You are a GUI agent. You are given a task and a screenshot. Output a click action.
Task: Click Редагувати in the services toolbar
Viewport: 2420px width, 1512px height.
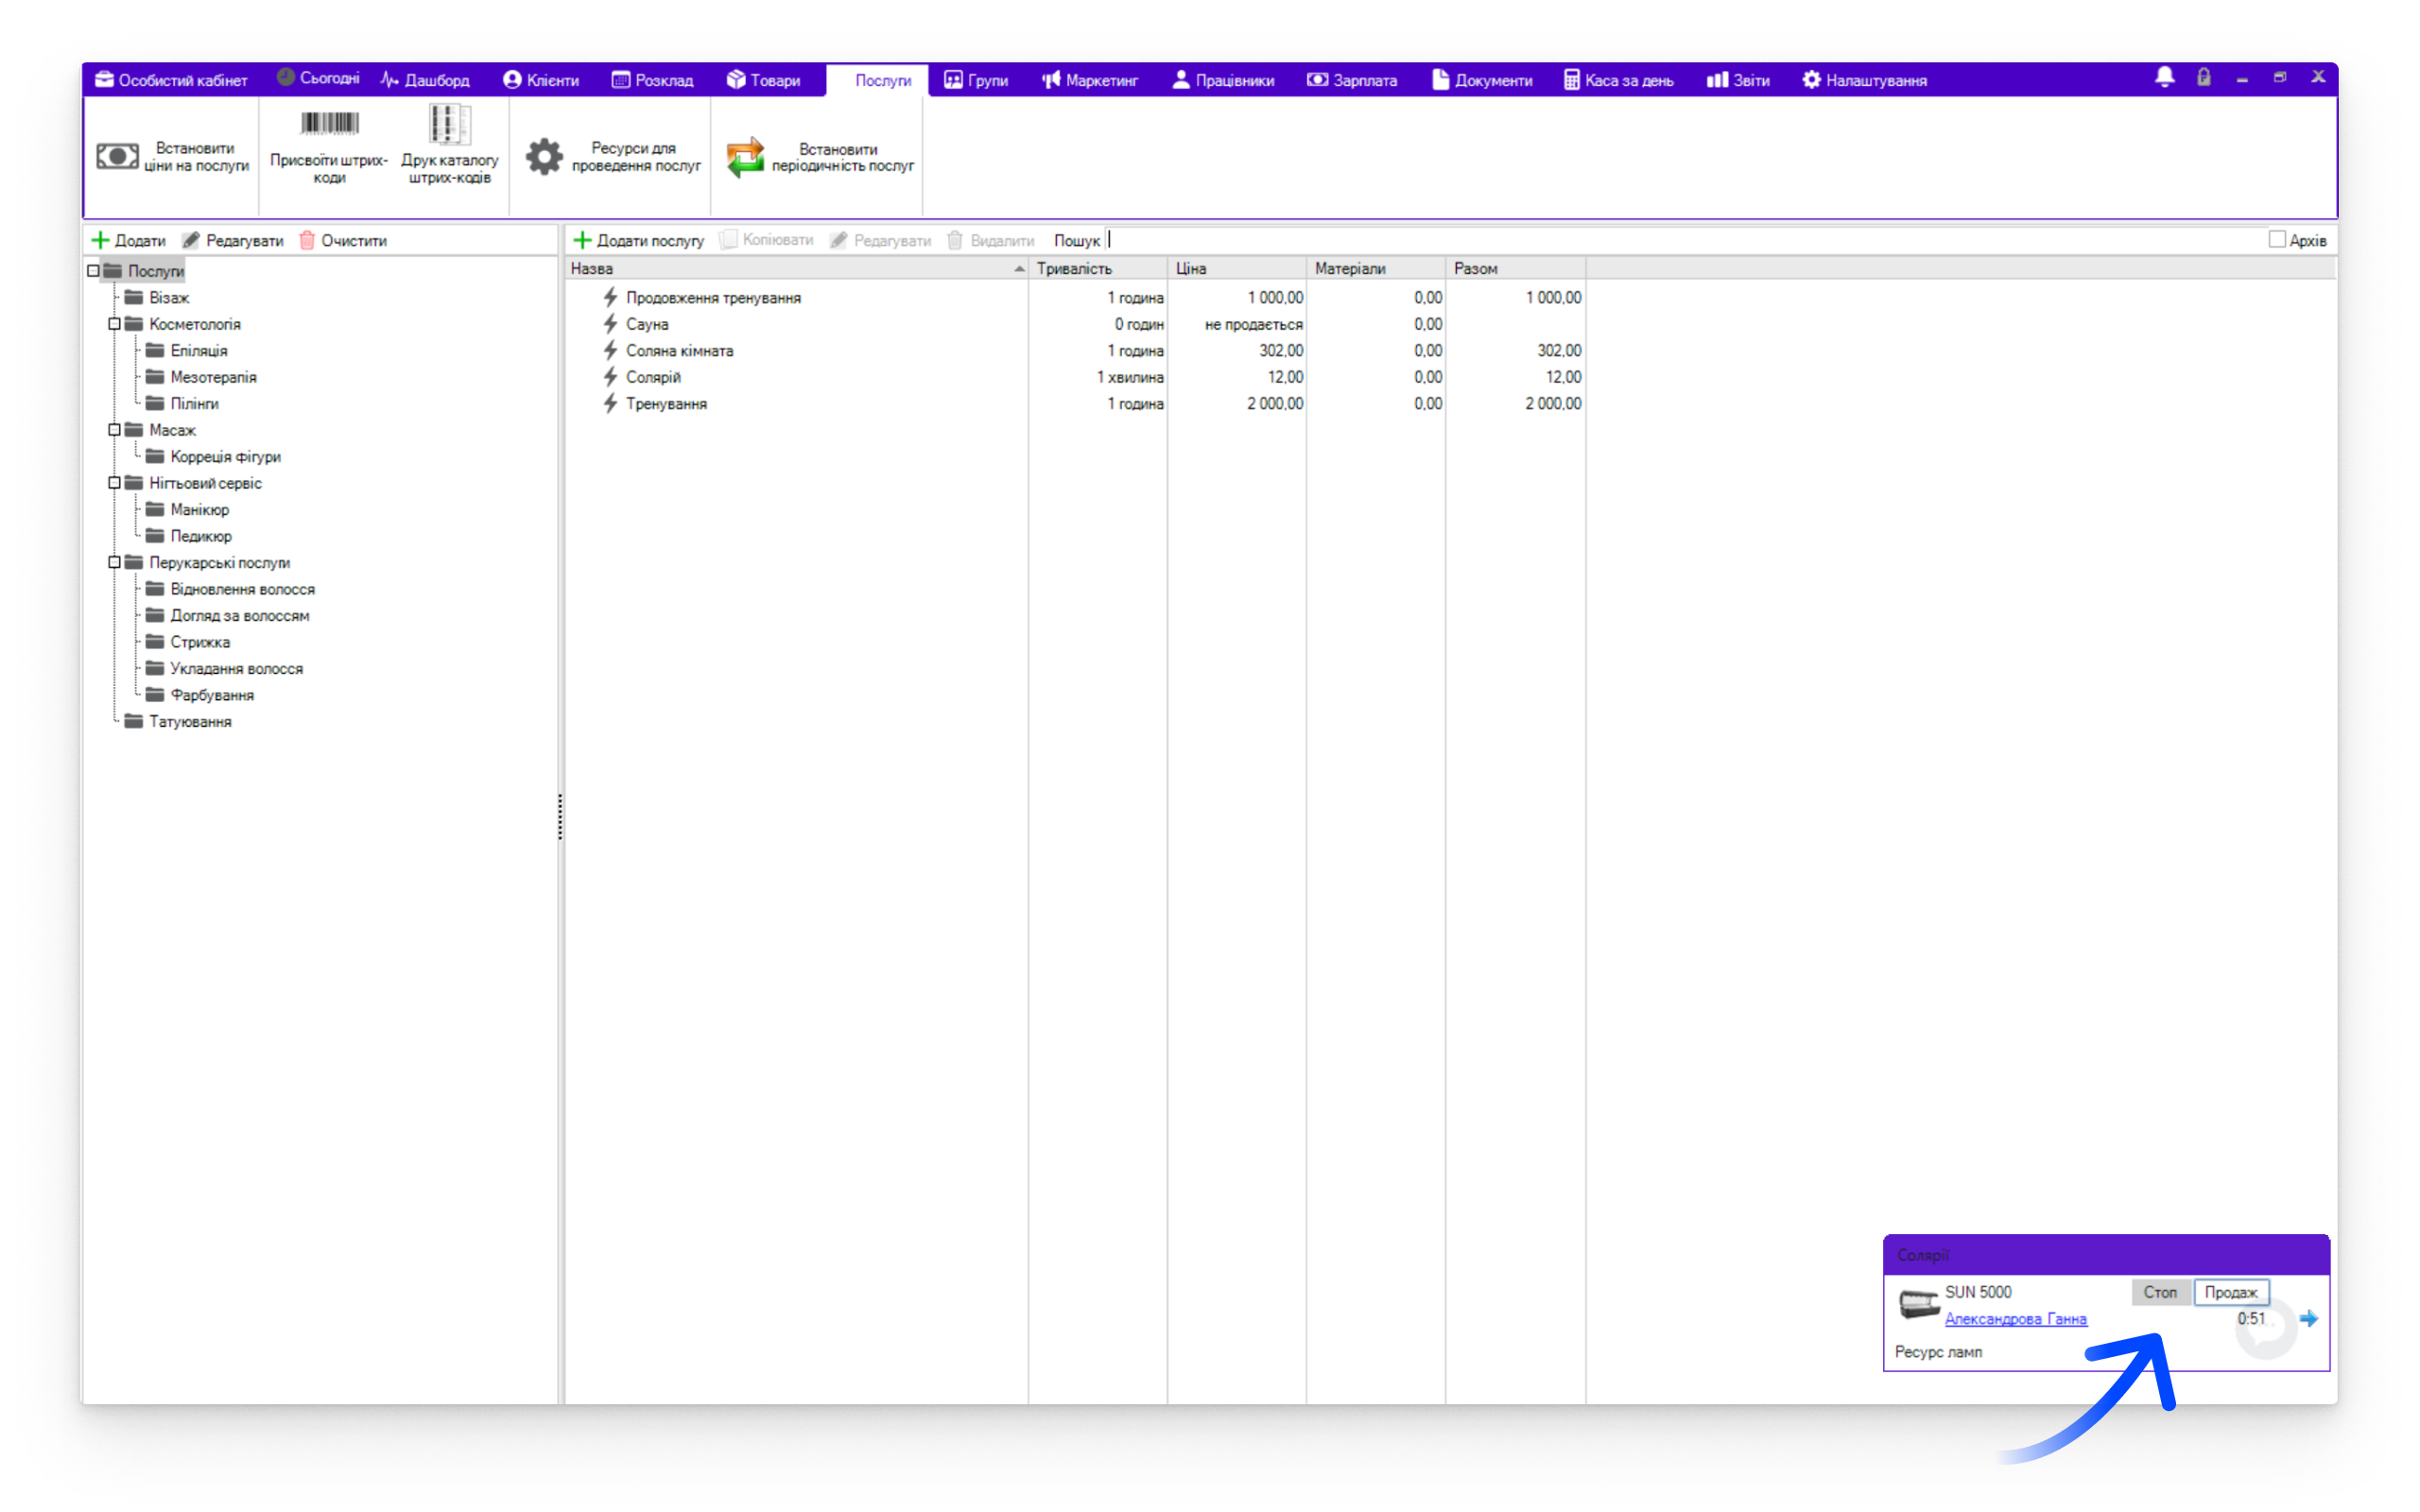pos(880,240)
